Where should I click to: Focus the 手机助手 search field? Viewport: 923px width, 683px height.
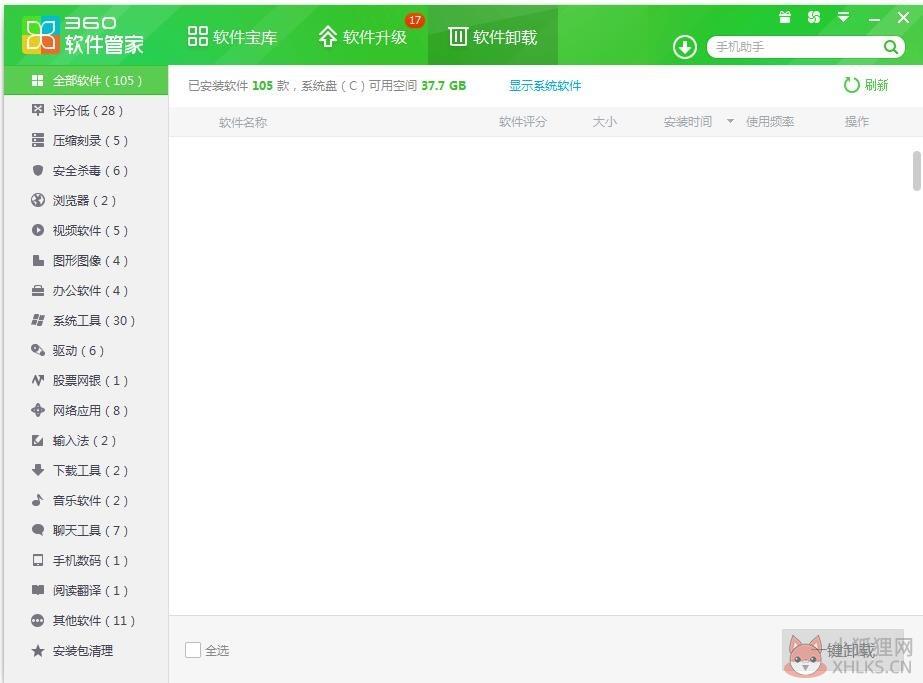pos(797,47)
